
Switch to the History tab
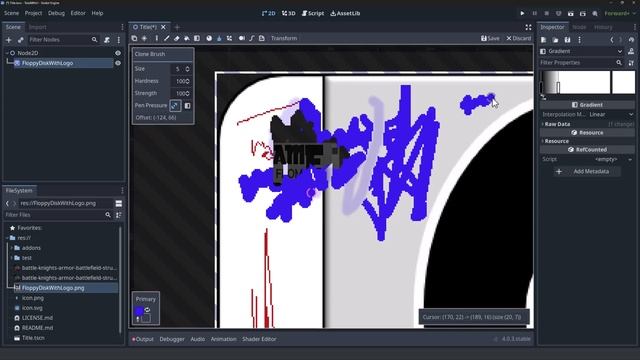(603, 27)
